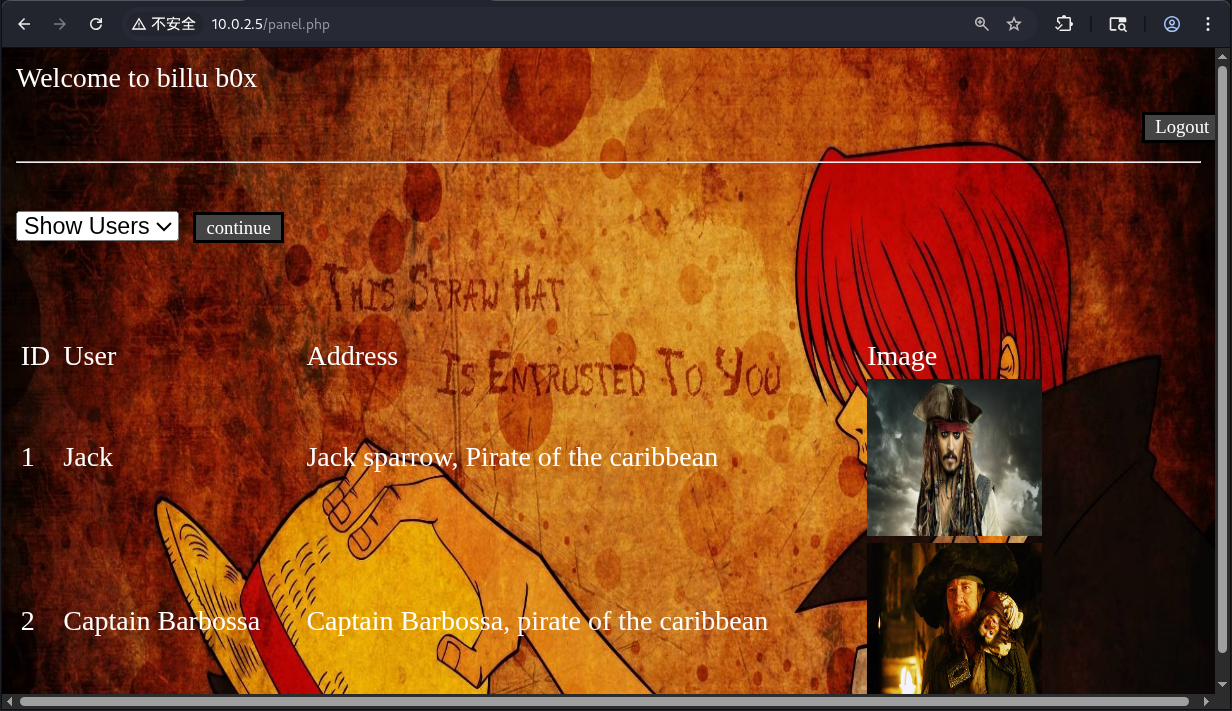1232x711 pixels.
Task: Click the vertical scrollbar thumb
Action: (1222, 360)
